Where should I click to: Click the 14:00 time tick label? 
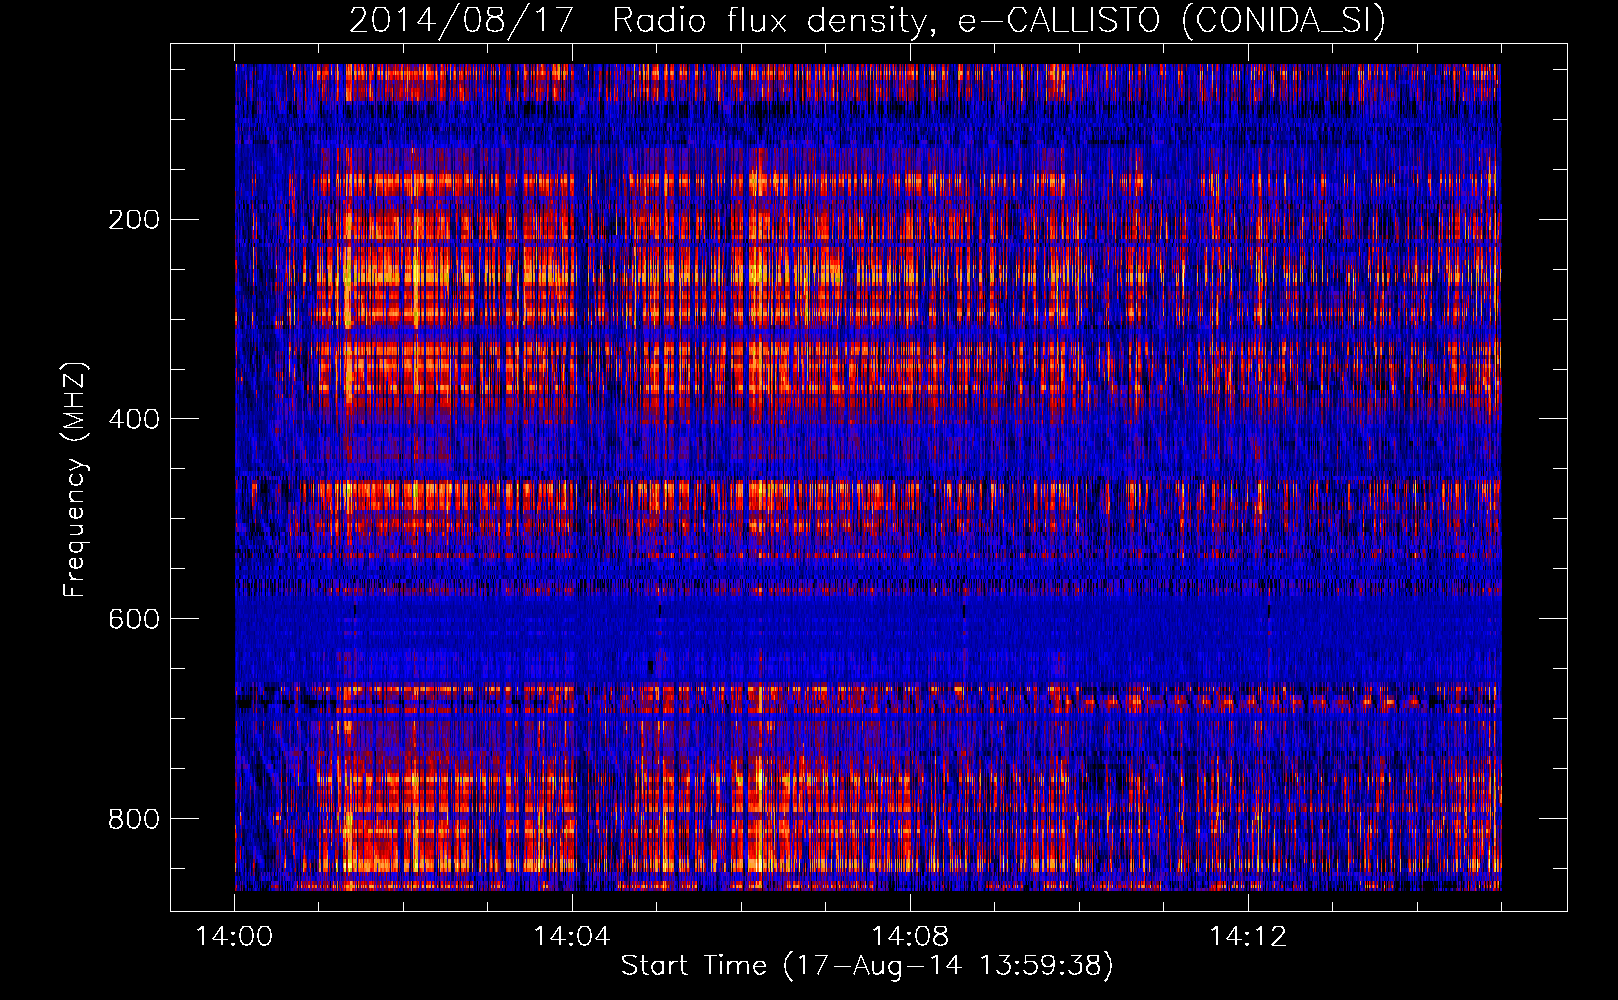point(234,936)
